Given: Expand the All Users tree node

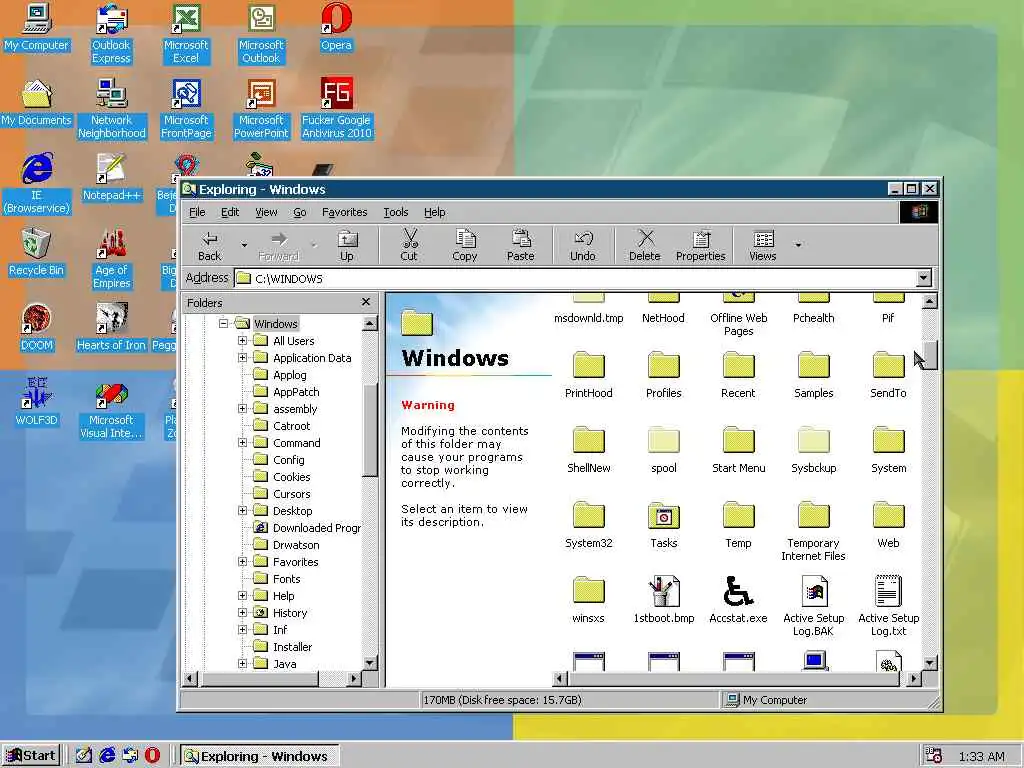Looking at the screenshot, I should click(x=242, y=340).
